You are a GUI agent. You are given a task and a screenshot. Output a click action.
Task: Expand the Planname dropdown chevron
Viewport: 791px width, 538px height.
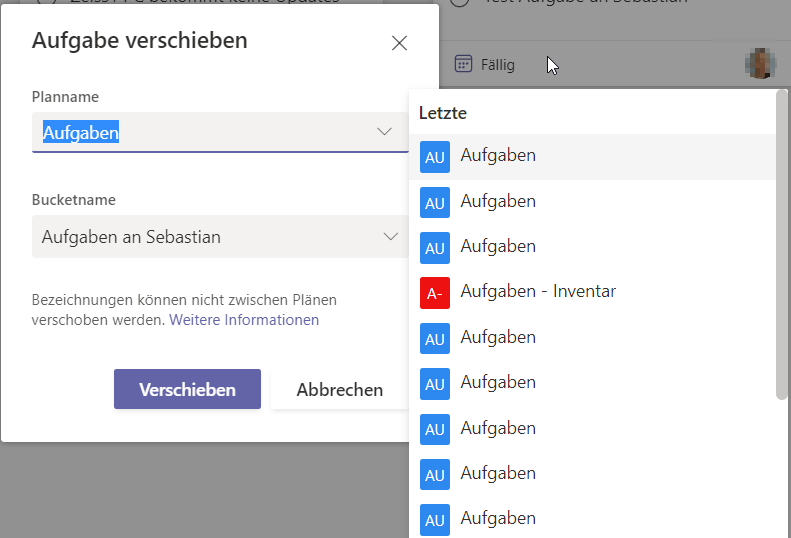pos(385,132)
